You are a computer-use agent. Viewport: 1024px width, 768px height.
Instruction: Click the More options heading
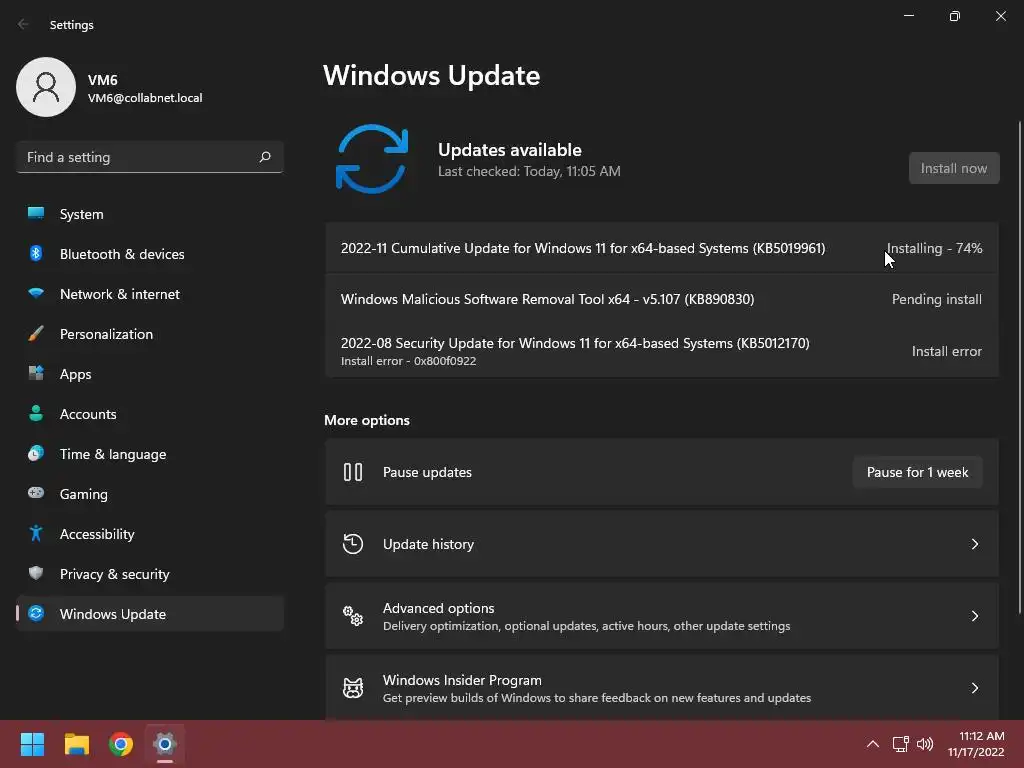pyautogui.click(x=367, y=420)
